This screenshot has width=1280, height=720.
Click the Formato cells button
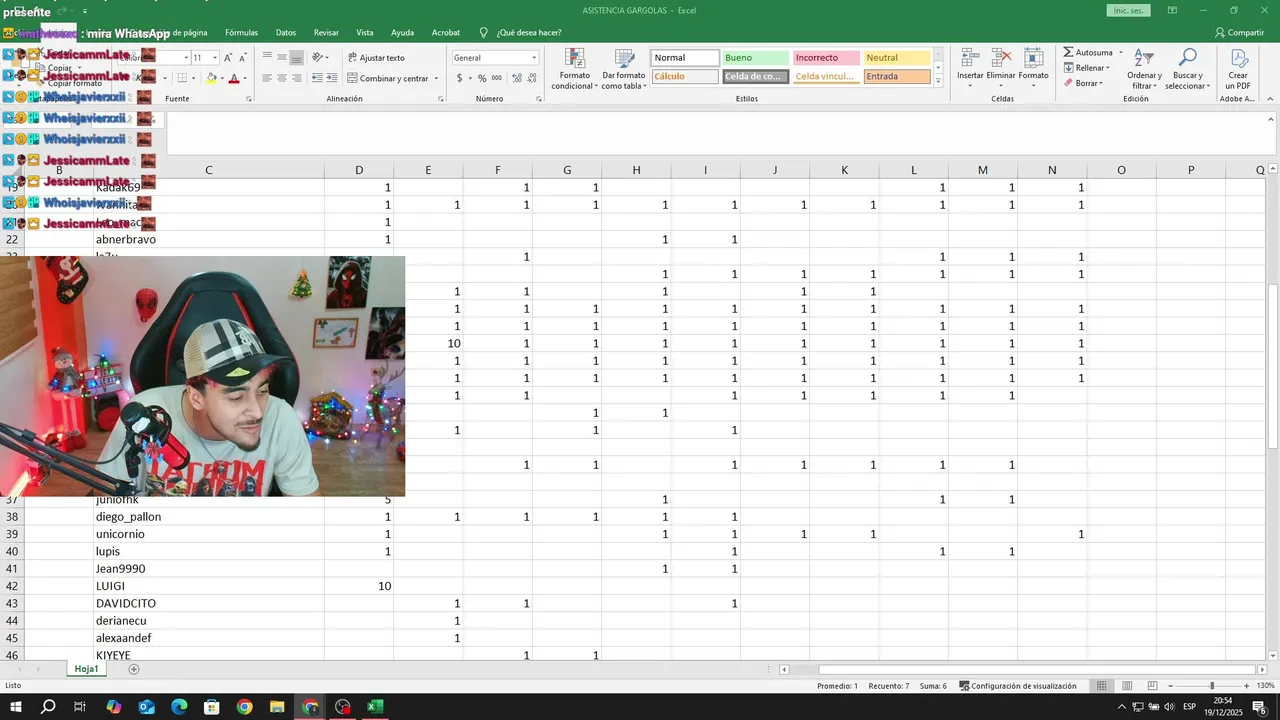pyautogui.click(x=1033, y=68)
